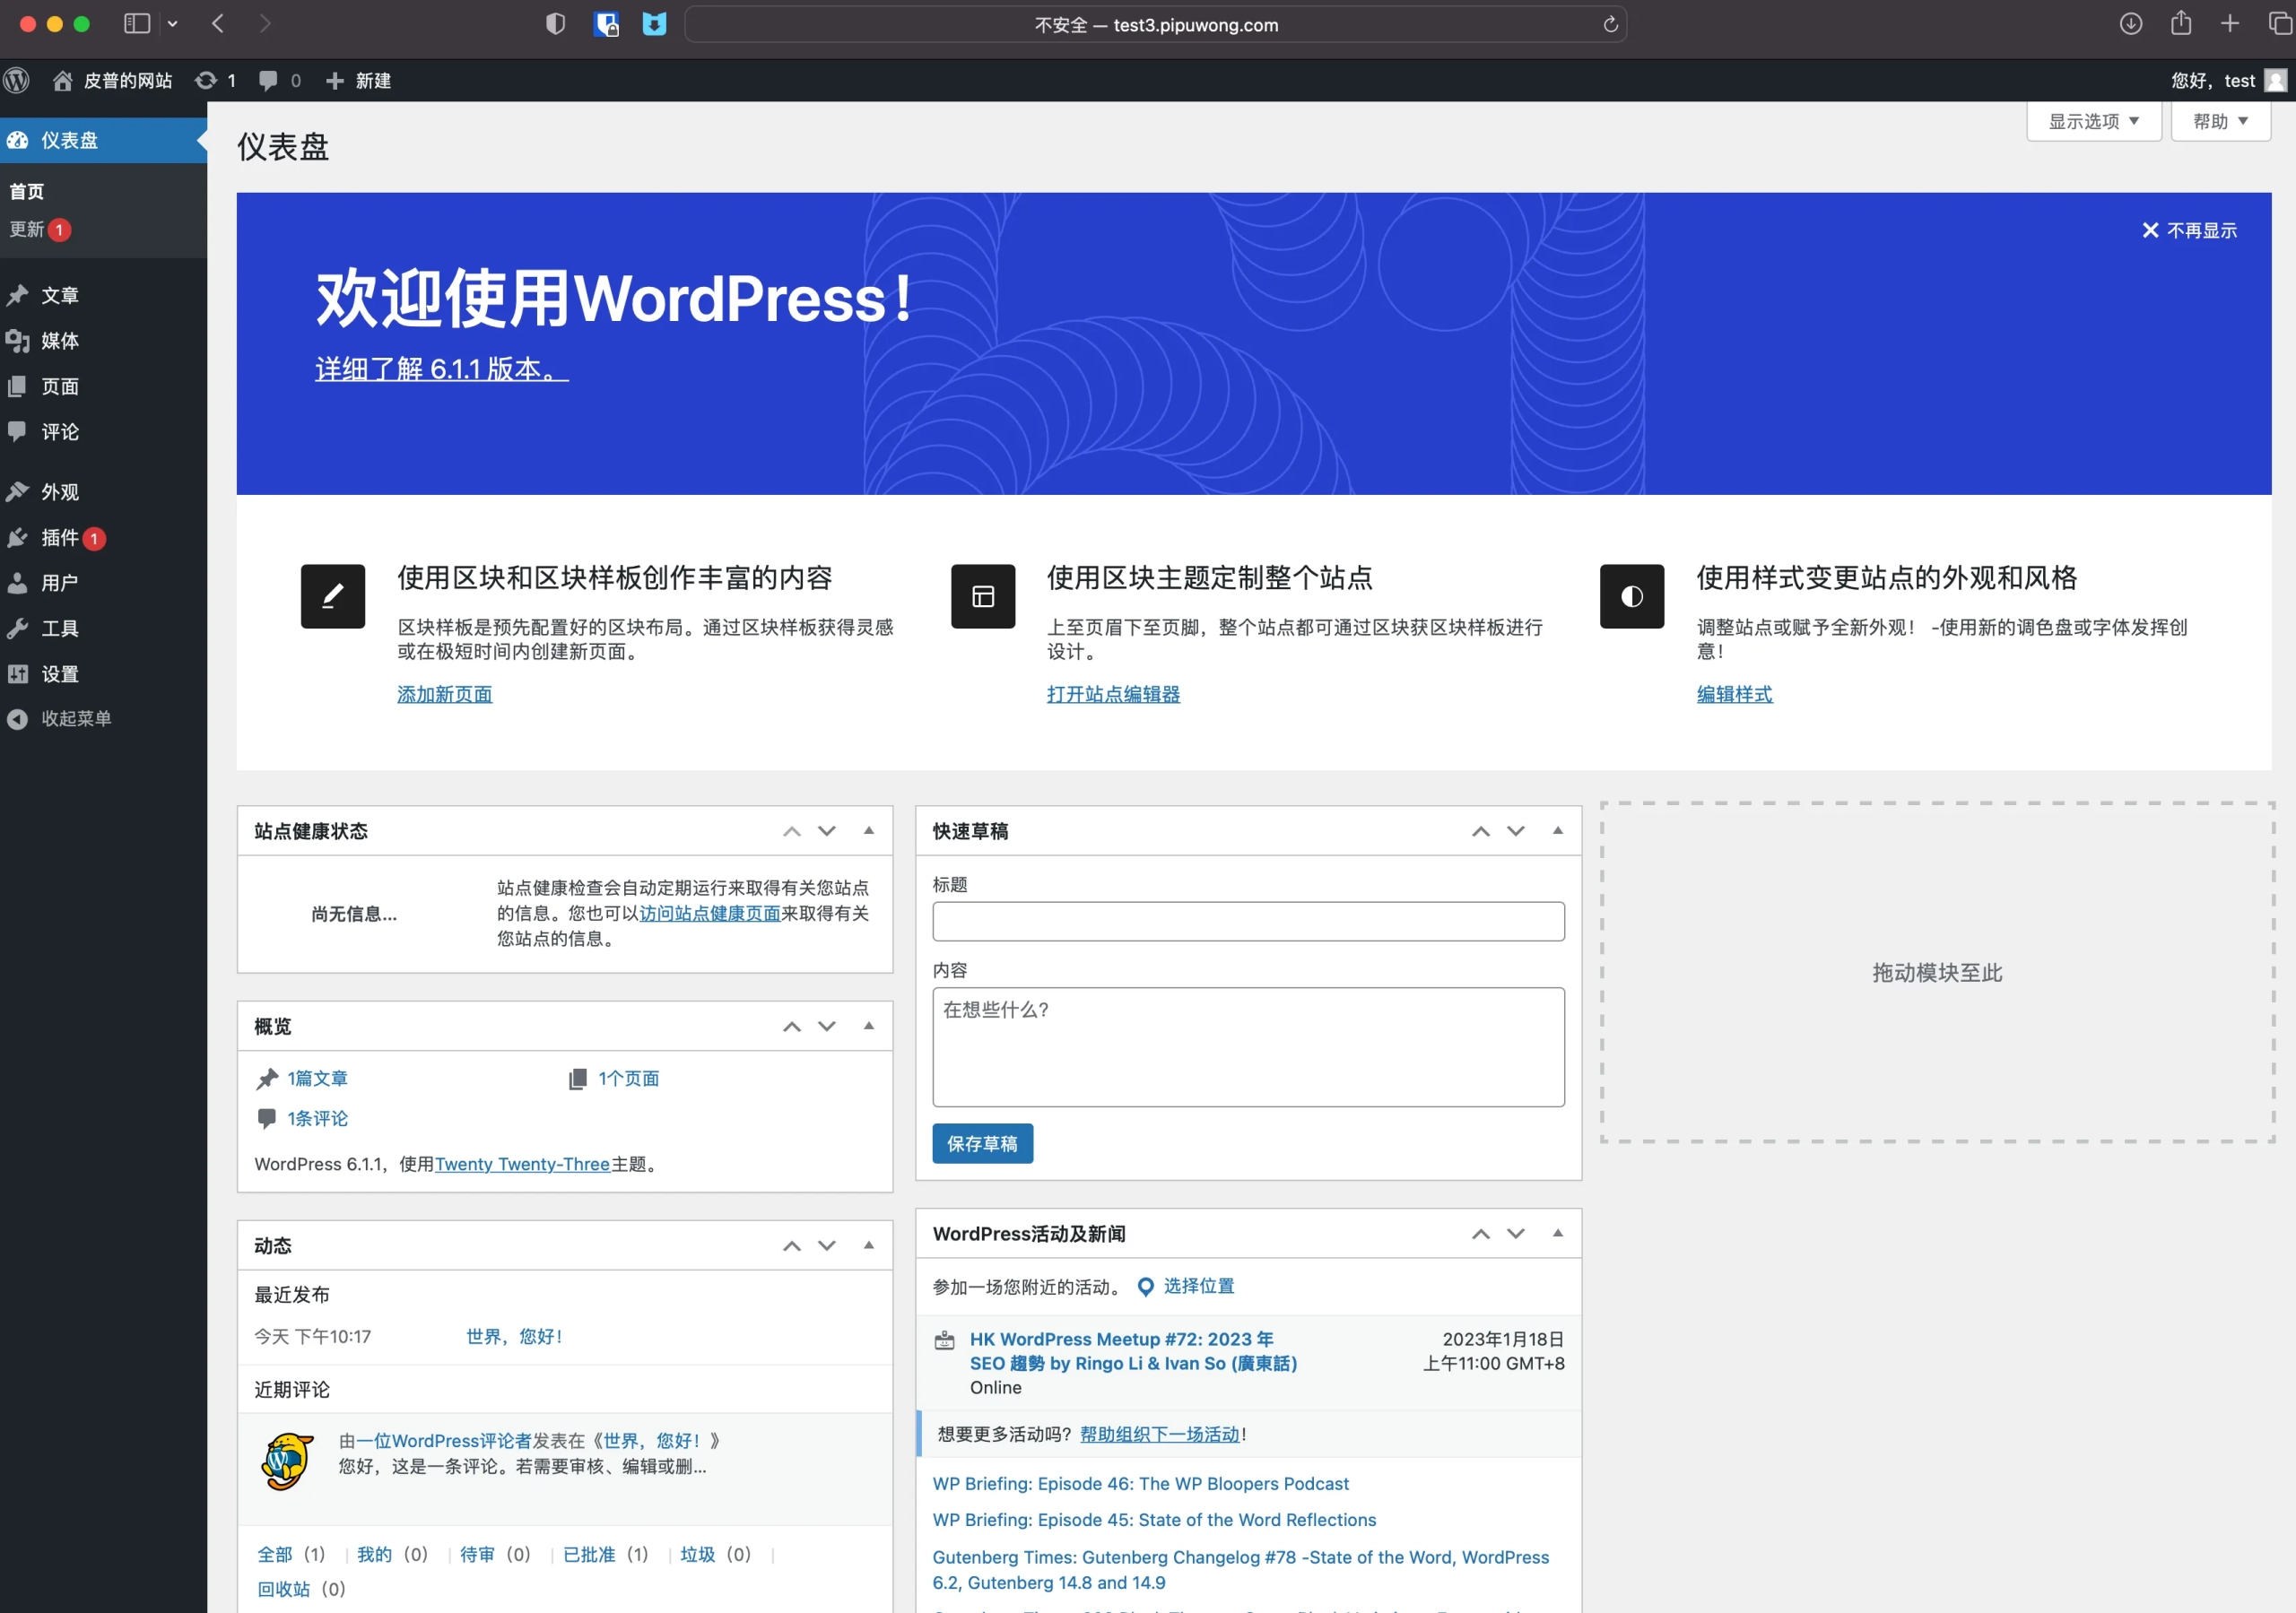Click the 新建 plus button
Image resolution: width=2296 pixels, height=1613 pixels.
358,80
